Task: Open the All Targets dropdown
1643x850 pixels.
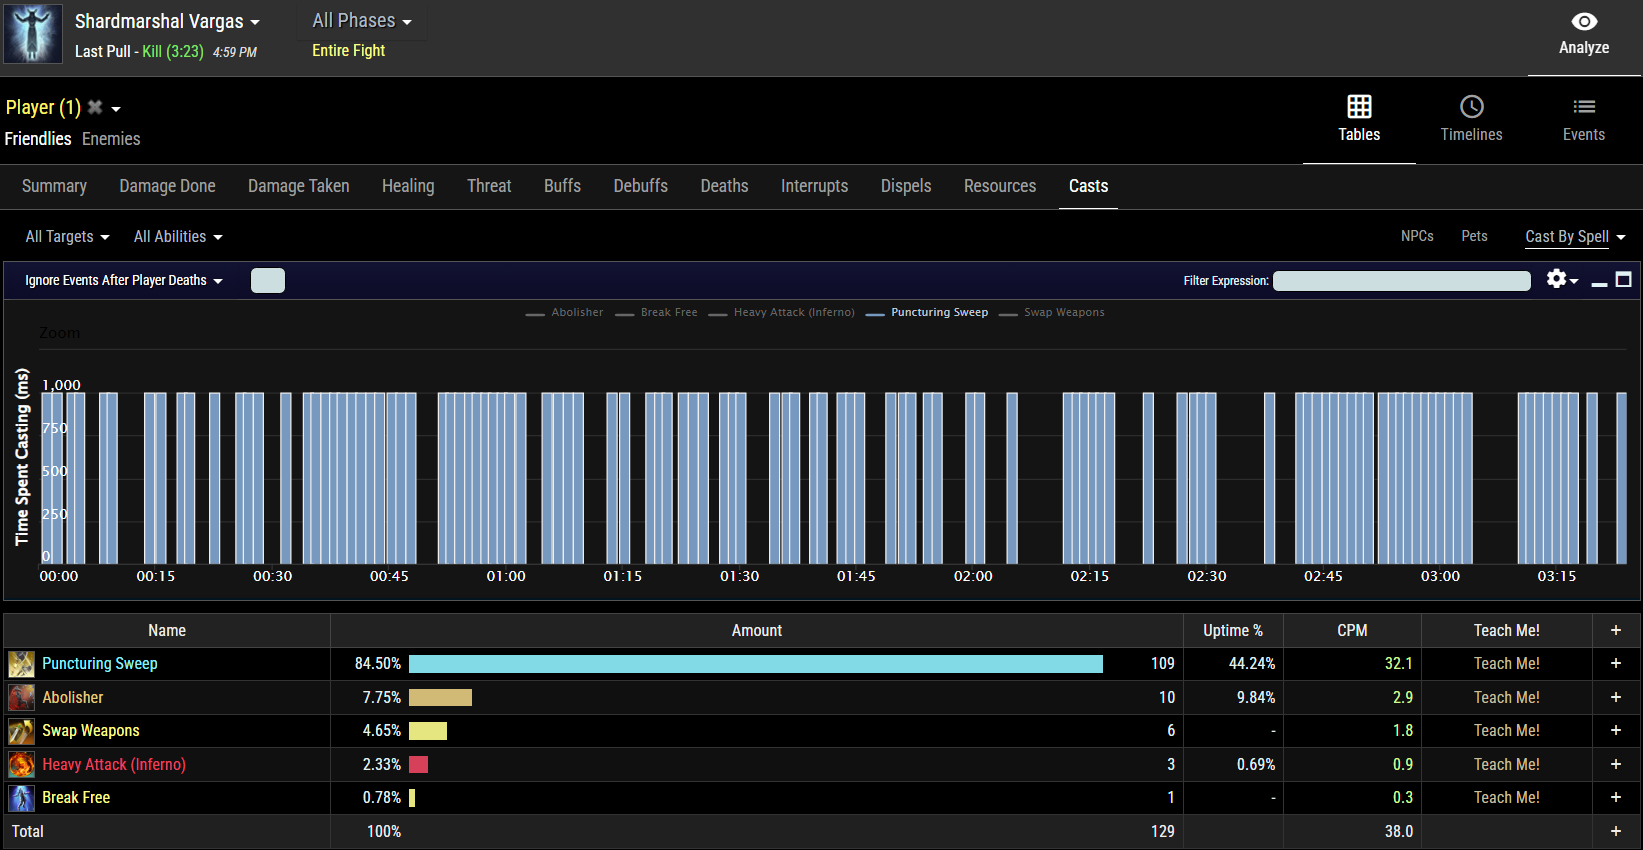Action: click(x=67, y=237)
